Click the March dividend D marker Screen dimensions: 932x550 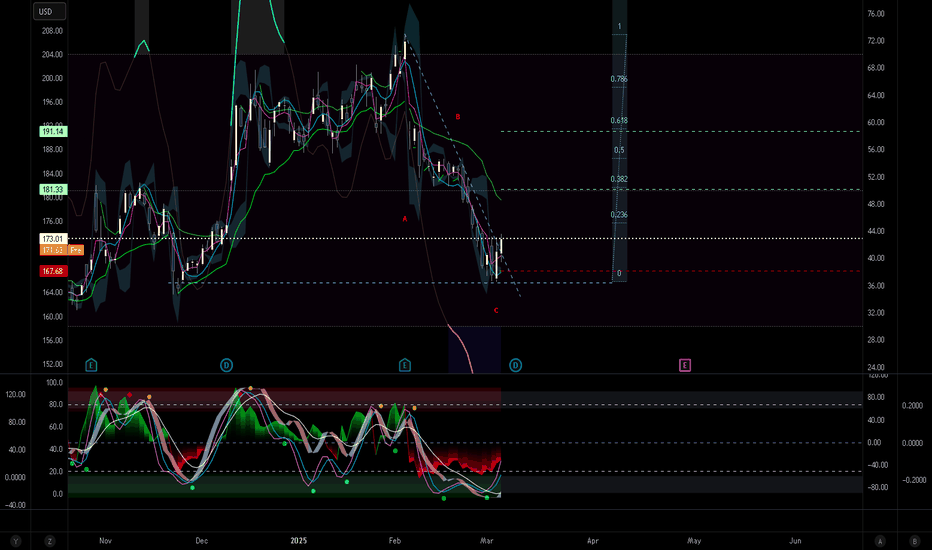pos(515,365)
